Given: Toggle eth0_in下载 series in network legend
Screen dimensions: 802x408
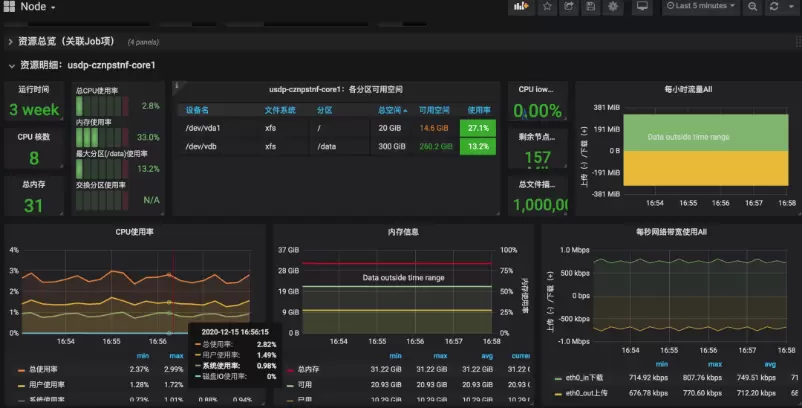Looking at the screenshot, I should (578, 378).
